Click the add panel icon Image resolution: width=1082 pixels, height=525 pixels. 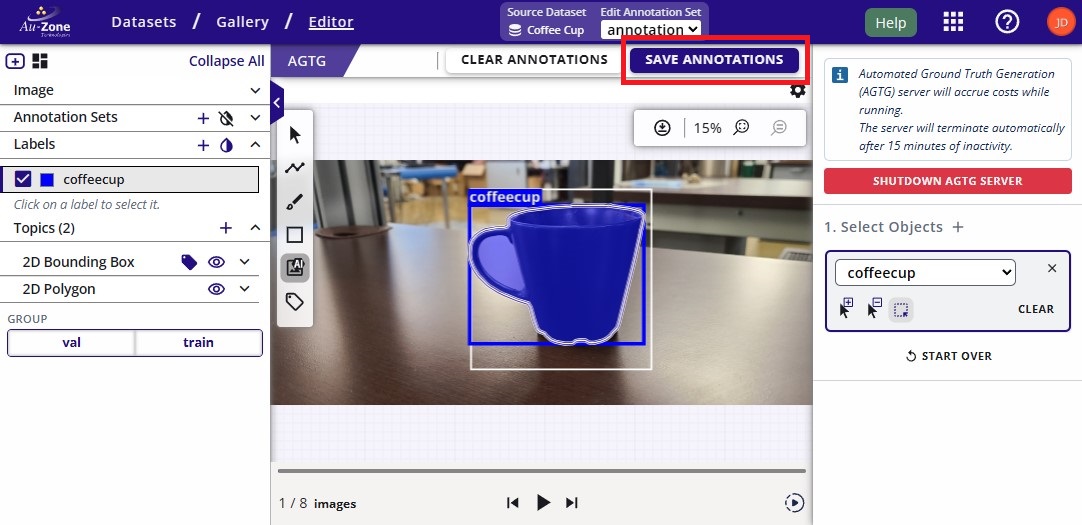click(15, 61)
